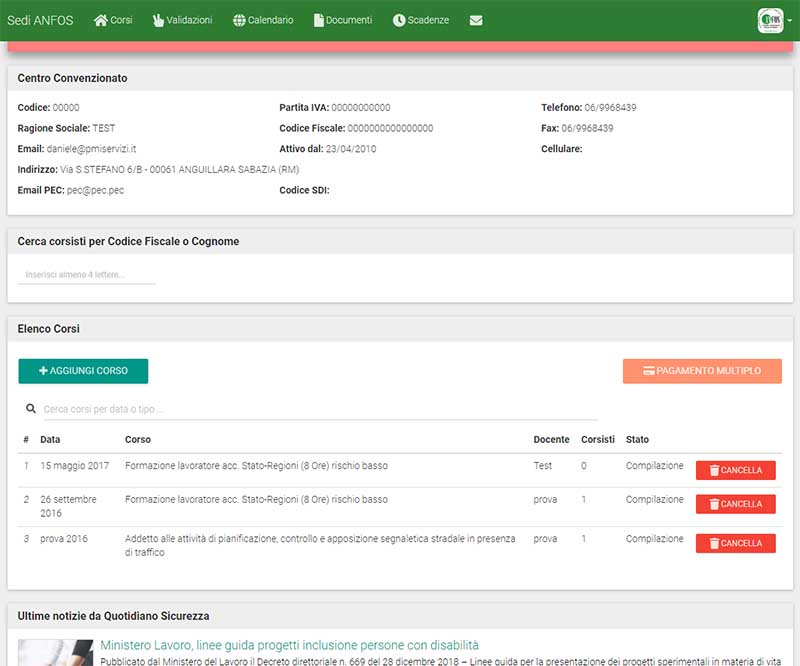Click the Calendario globe icon
The image size is (800, 666).
coord(239,20)
